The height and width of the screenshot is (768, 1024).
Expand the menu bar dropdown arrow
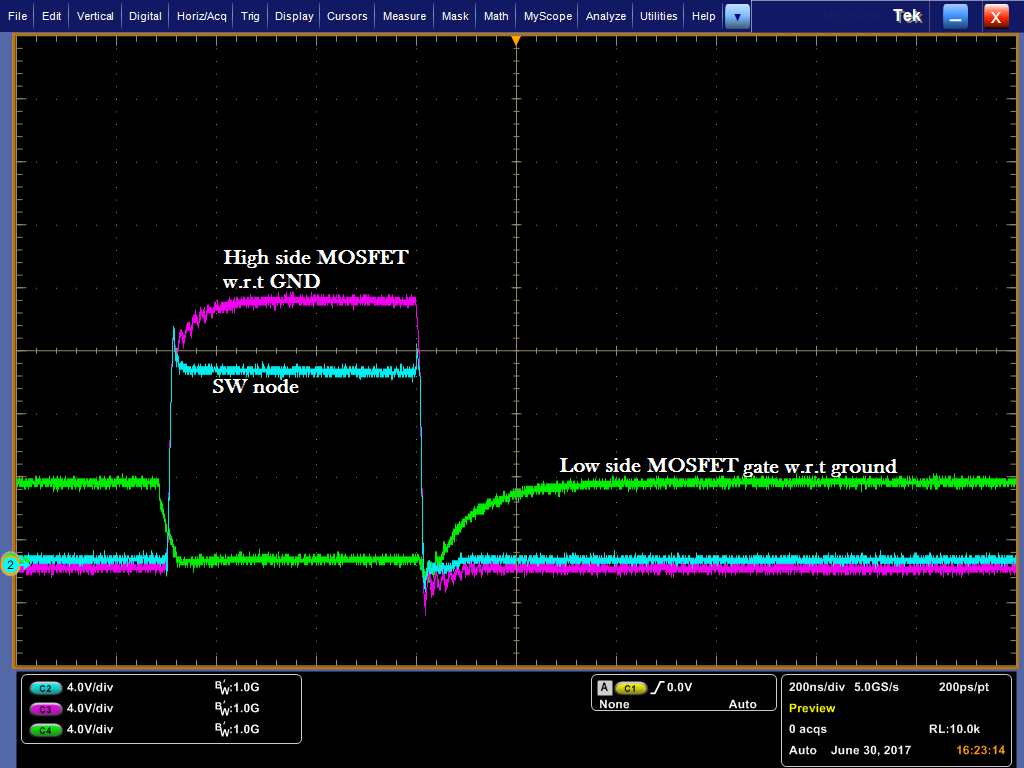coord(737,17)
